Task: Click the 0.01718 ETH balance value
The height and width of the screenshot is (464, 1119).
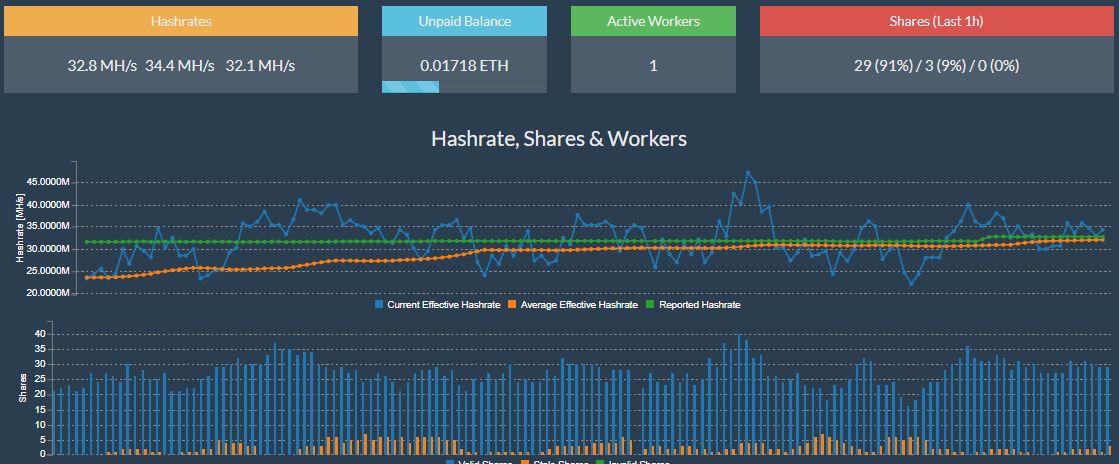Action: [x=464, y=65]
